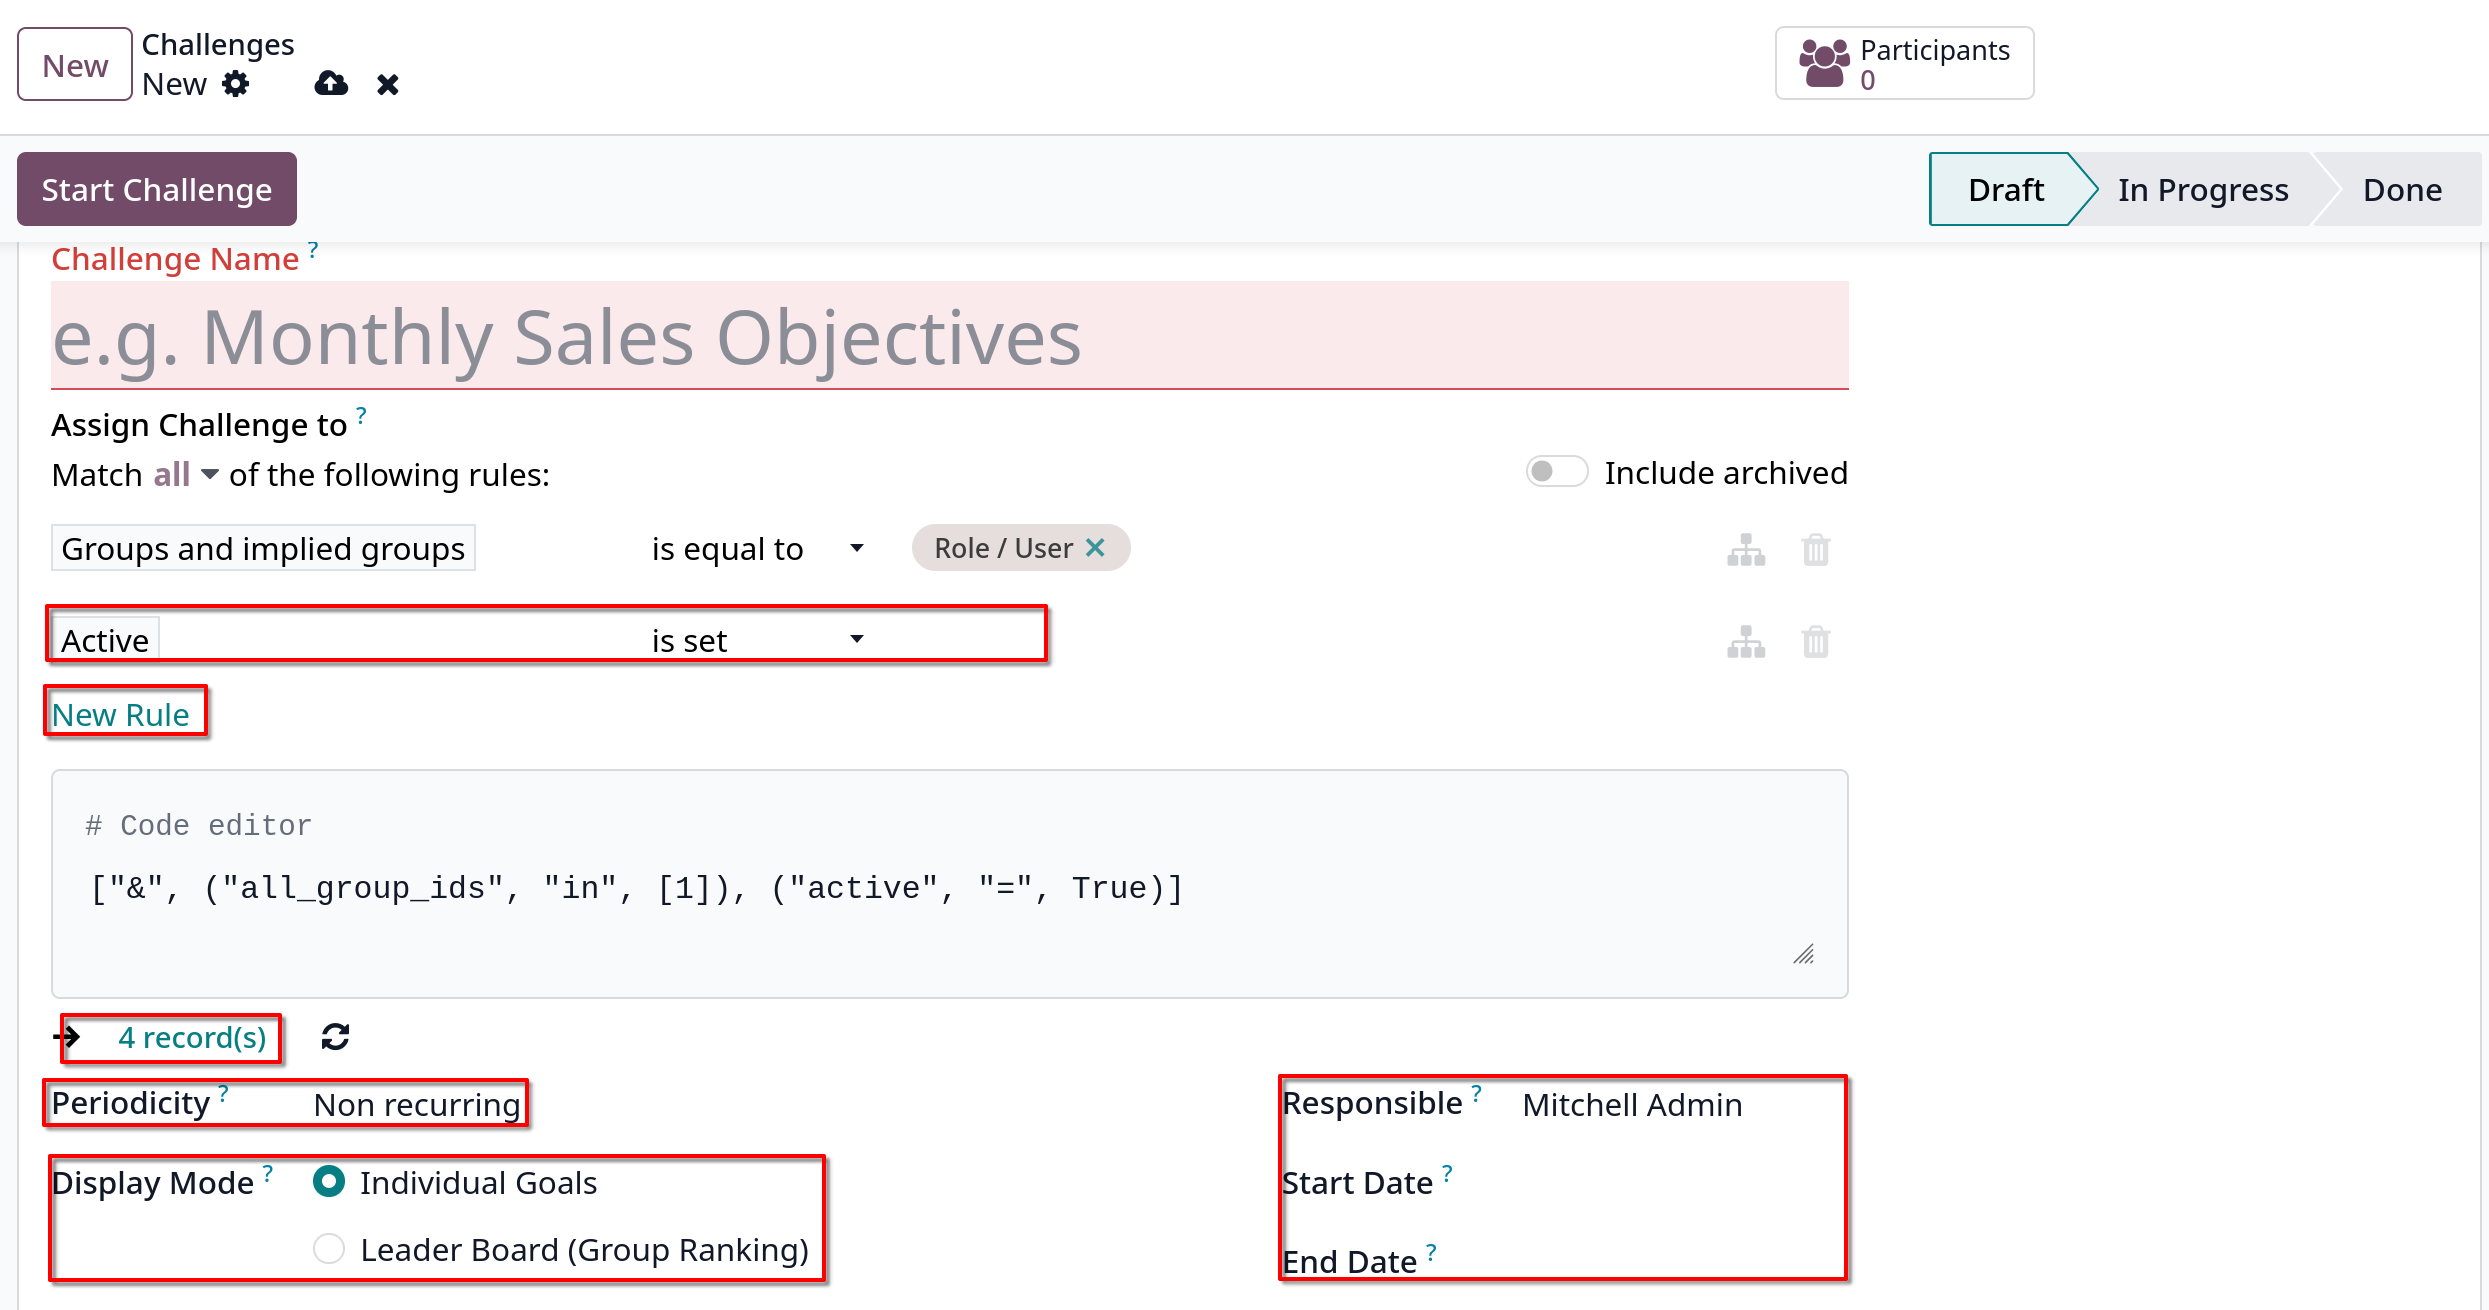Add a New Rule
This screenshot has width=2489, height=1310.
(x=120, y=714)
